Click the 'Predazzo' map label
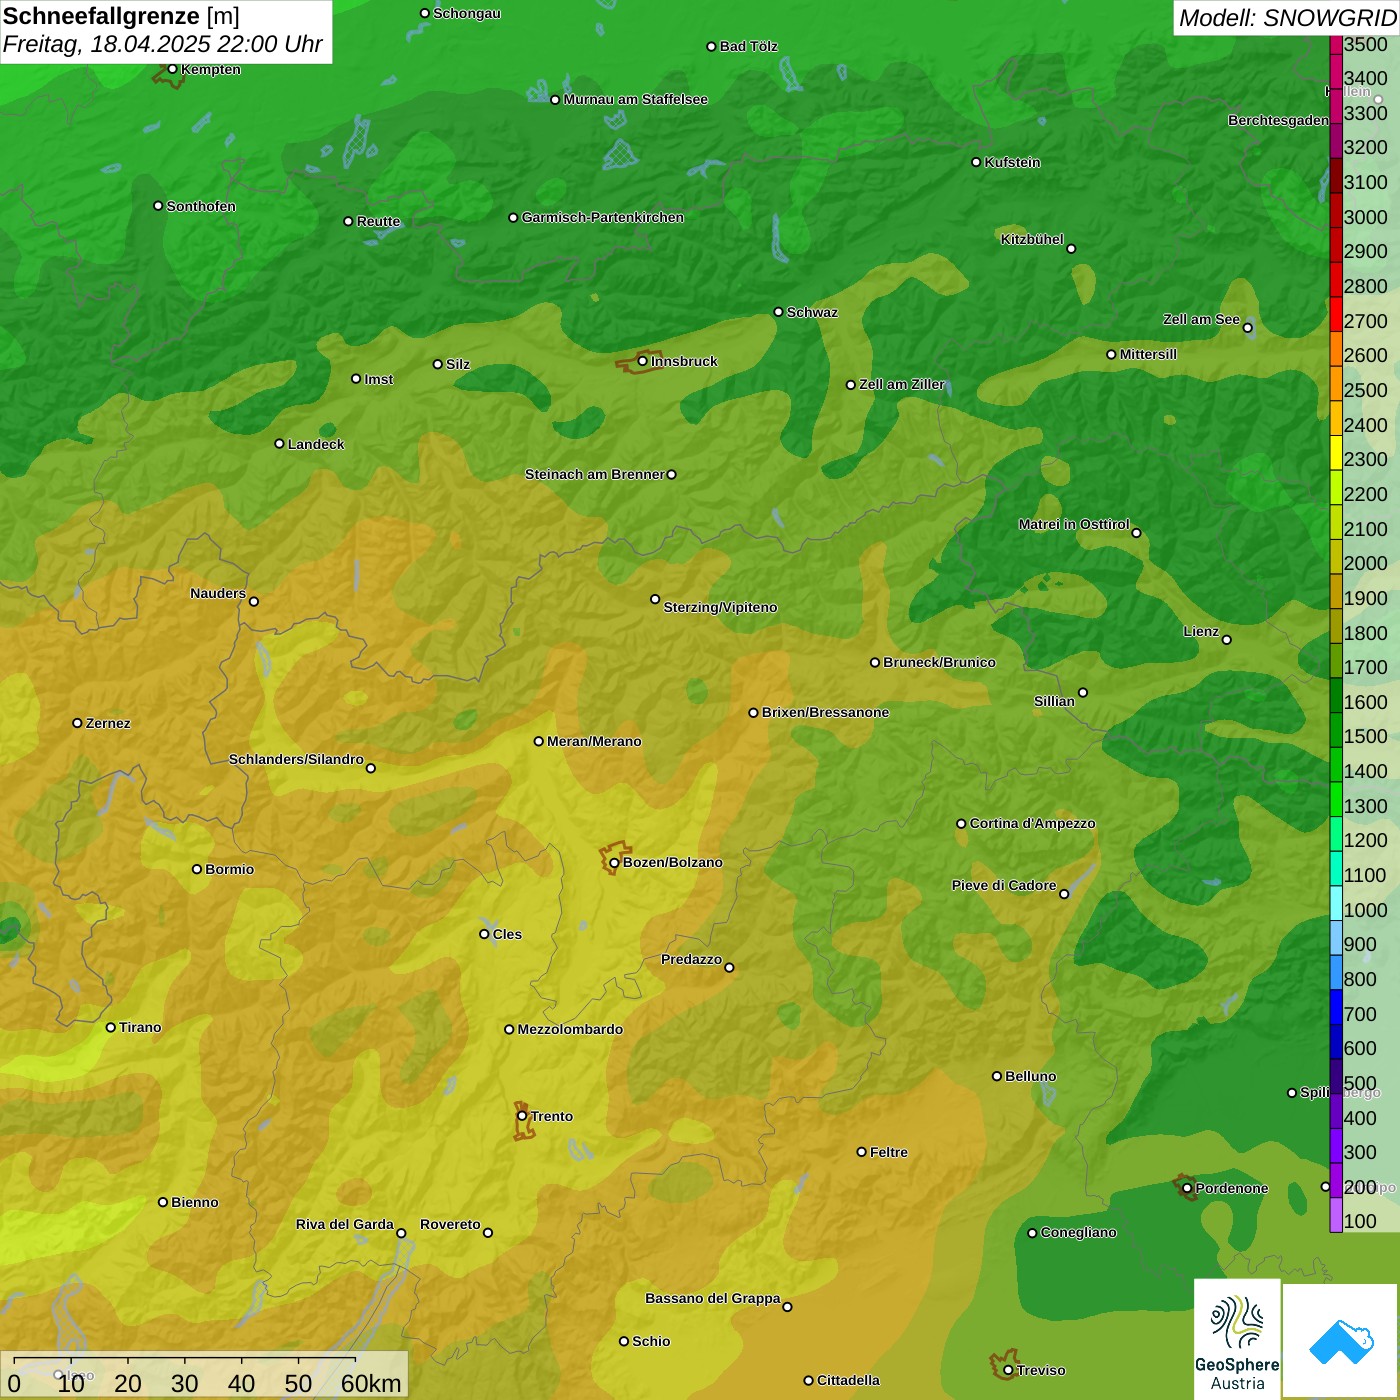The width and height of the screenshot is (1400, 1400). point(691,959)
